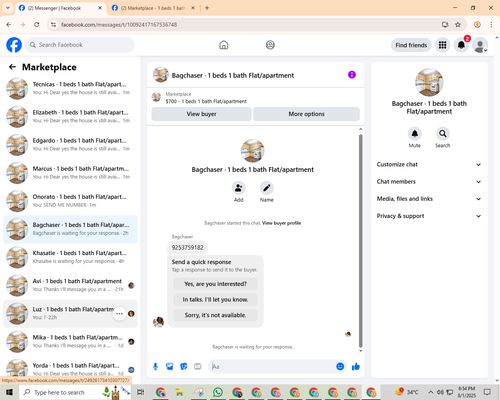This screenshot has width=500, height=400.
Task: Open Elizabeth conversation
Action: (x=70, y=117)
